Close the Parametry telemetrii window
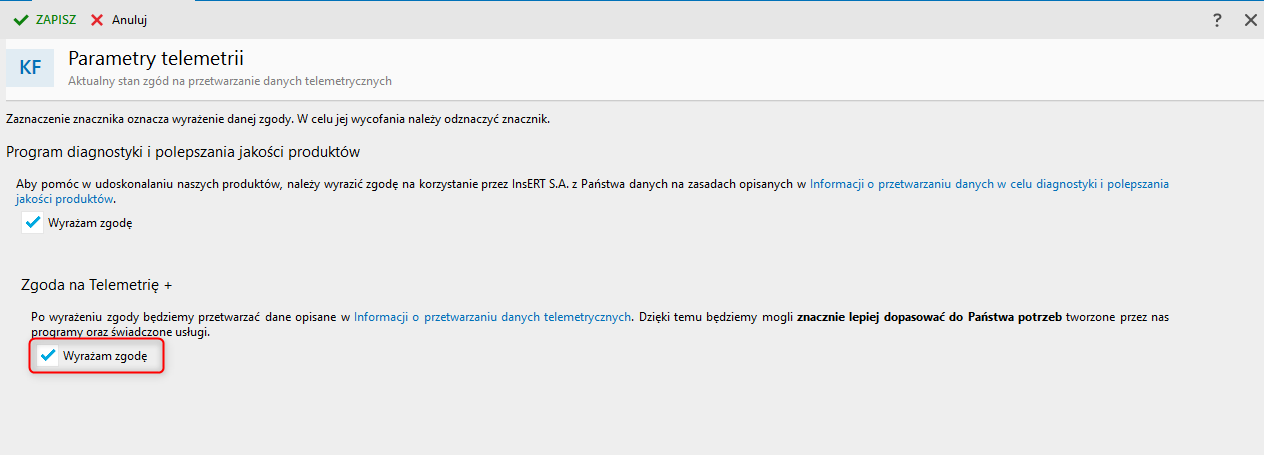 click(1250, 20)
